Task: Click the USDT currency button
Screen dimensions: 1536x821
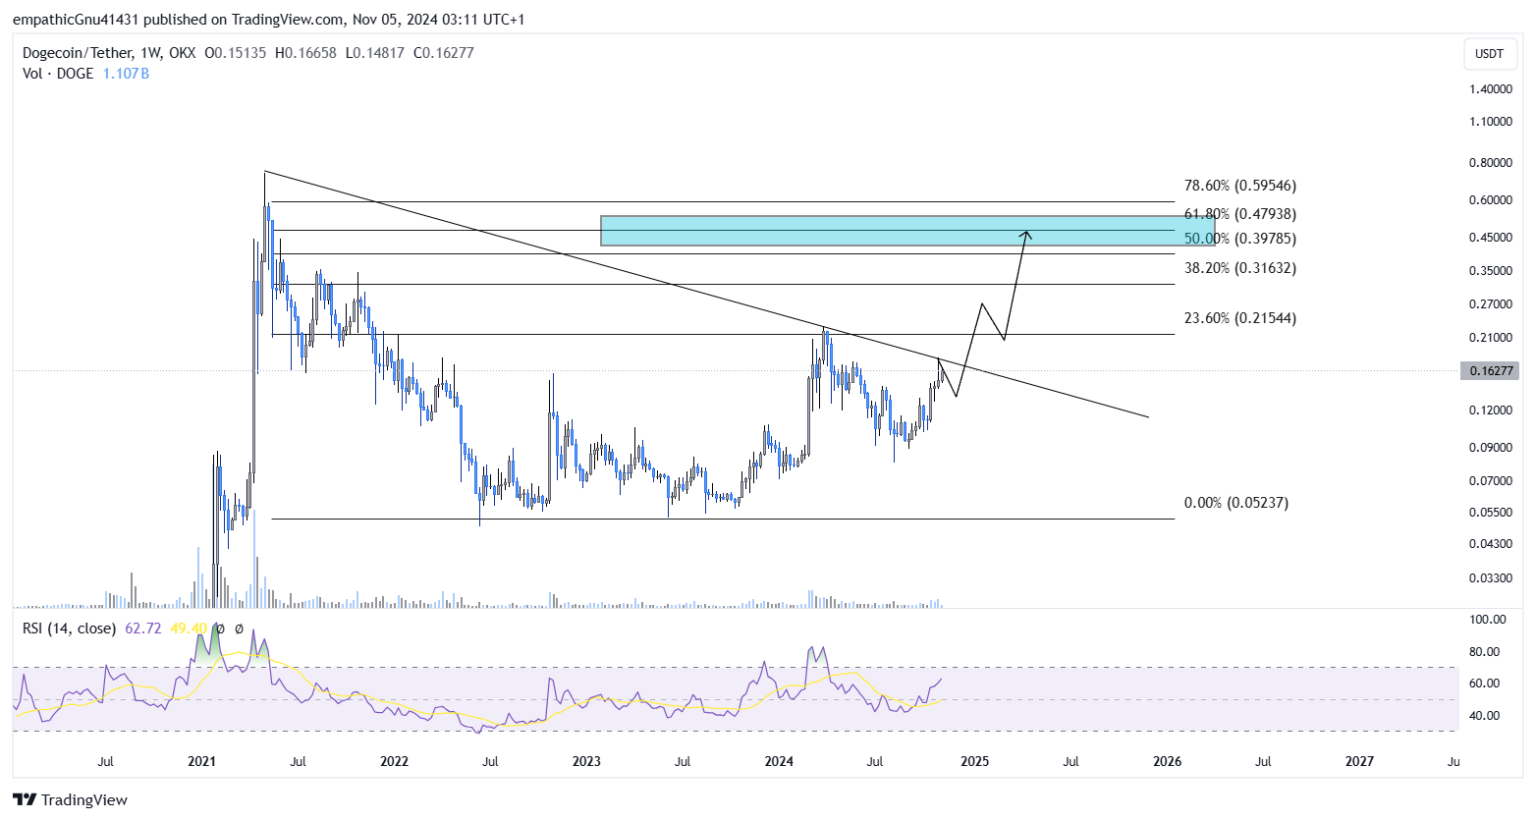Action: 1489,54
